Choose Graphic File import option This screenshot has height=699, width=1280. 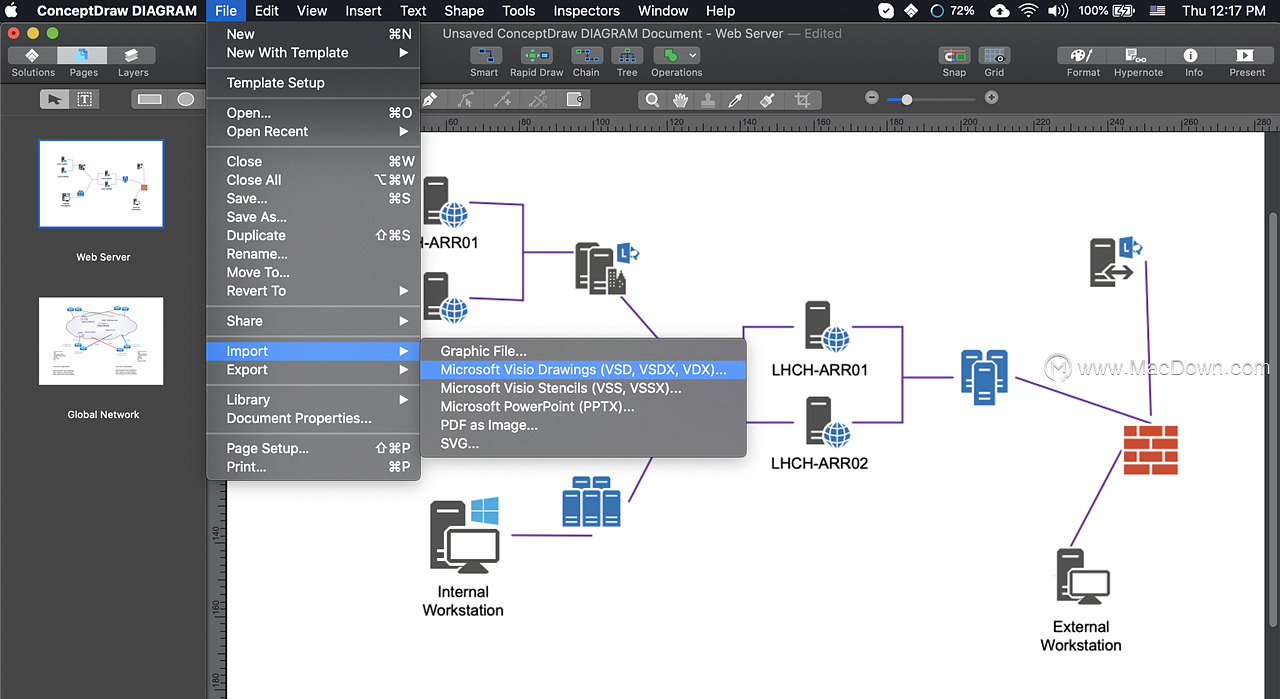(583, 351)
